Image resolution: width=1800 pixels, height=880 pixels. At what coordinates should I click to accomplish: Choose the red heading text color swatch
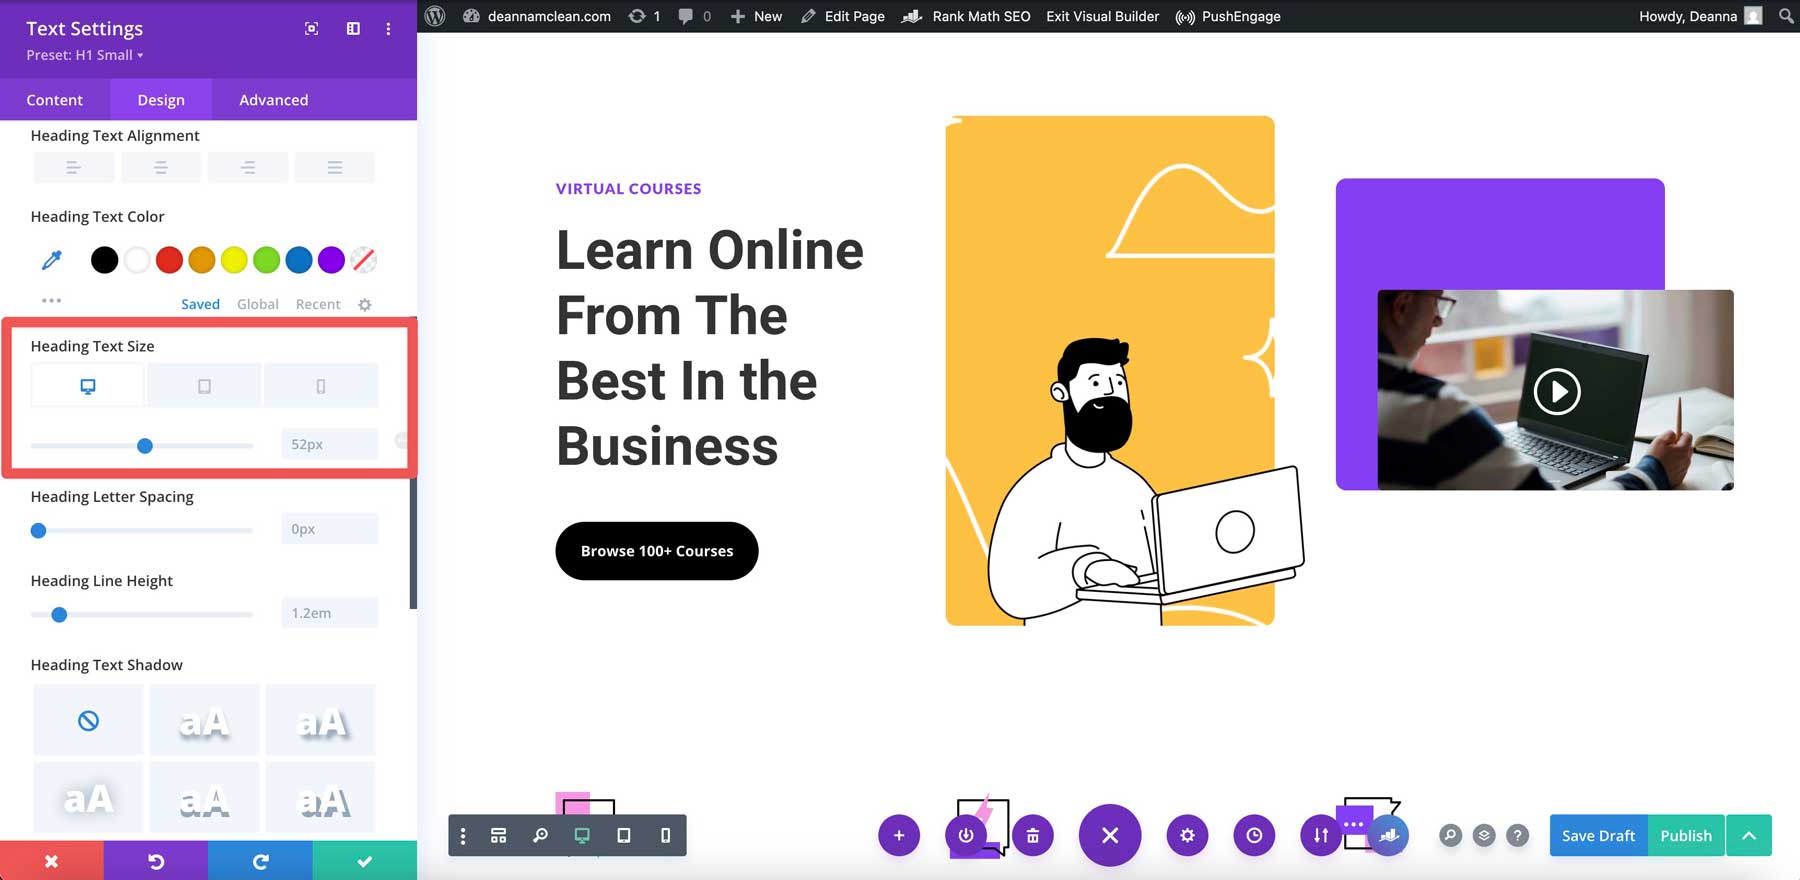point(169,260)
